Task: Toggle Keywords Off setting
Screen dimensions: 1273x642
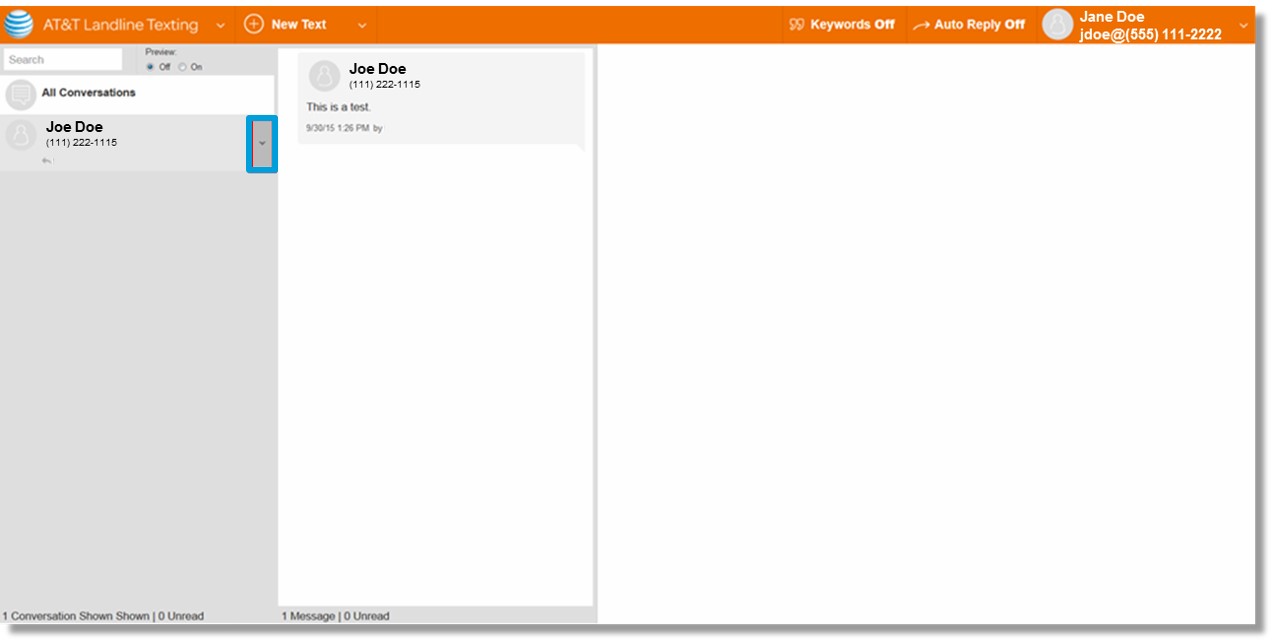Action: (852, 25)
